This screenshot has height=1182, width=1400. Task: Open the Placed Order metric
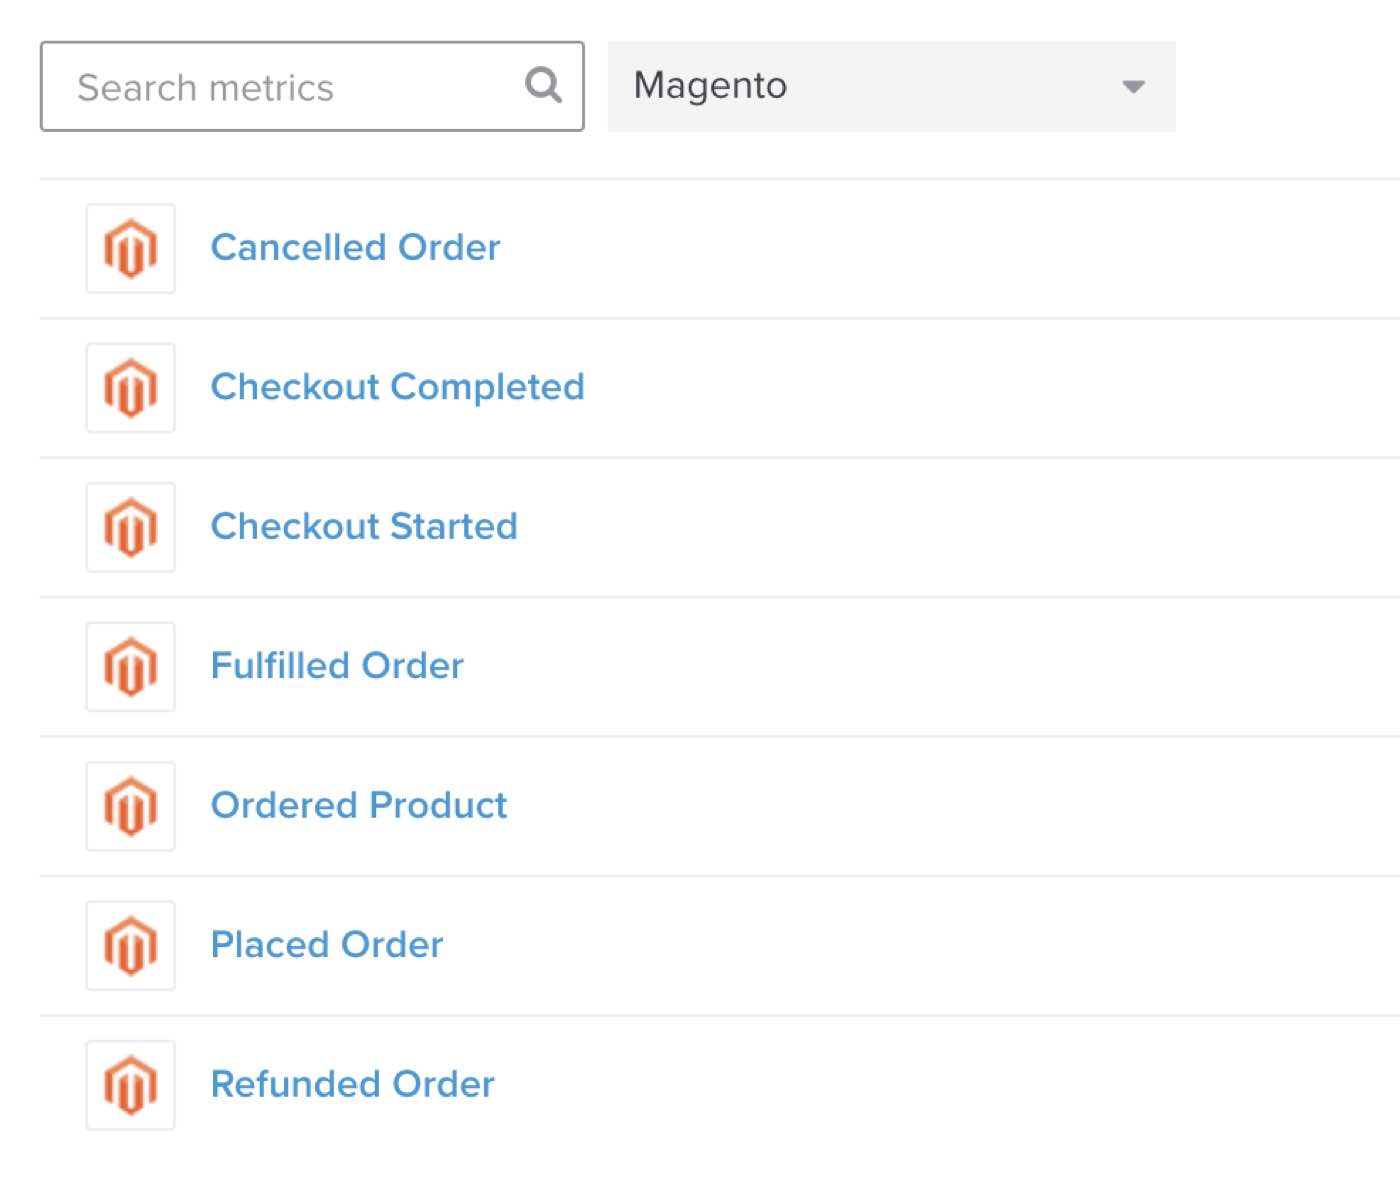pos(326,945)
